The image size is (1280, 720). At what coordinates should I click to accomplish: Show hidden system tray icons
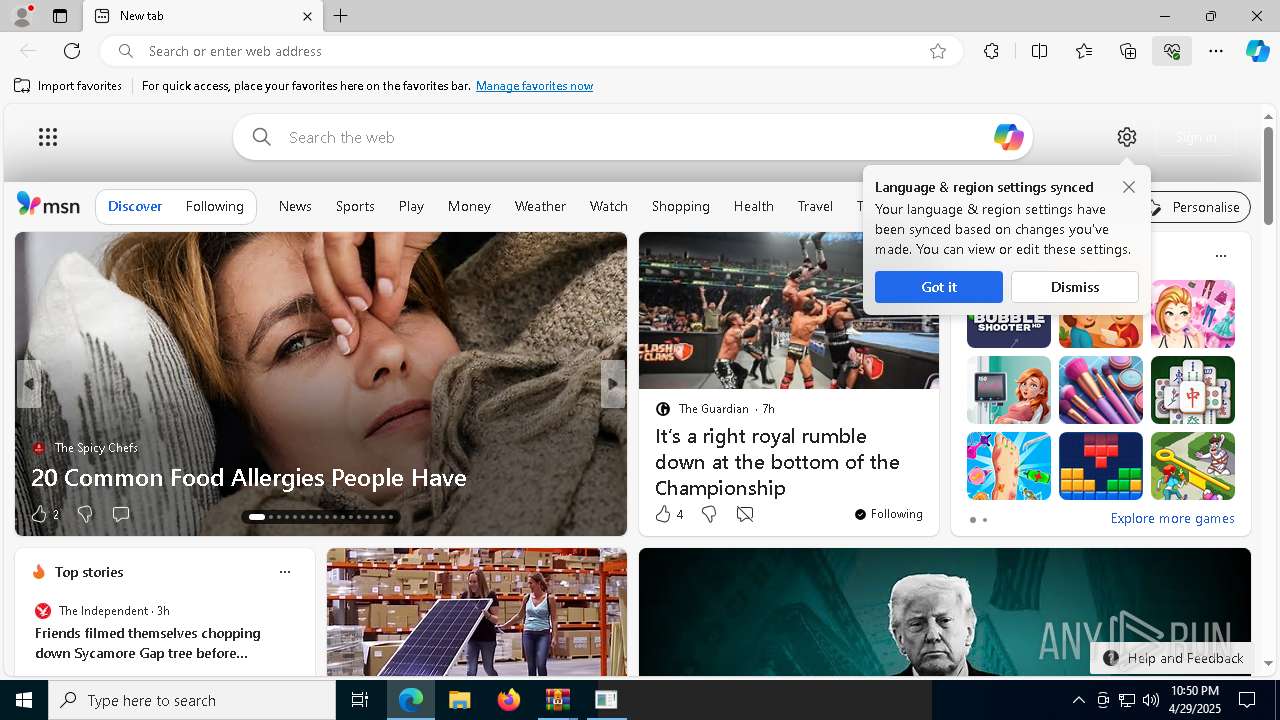(x=1078, y=700)
